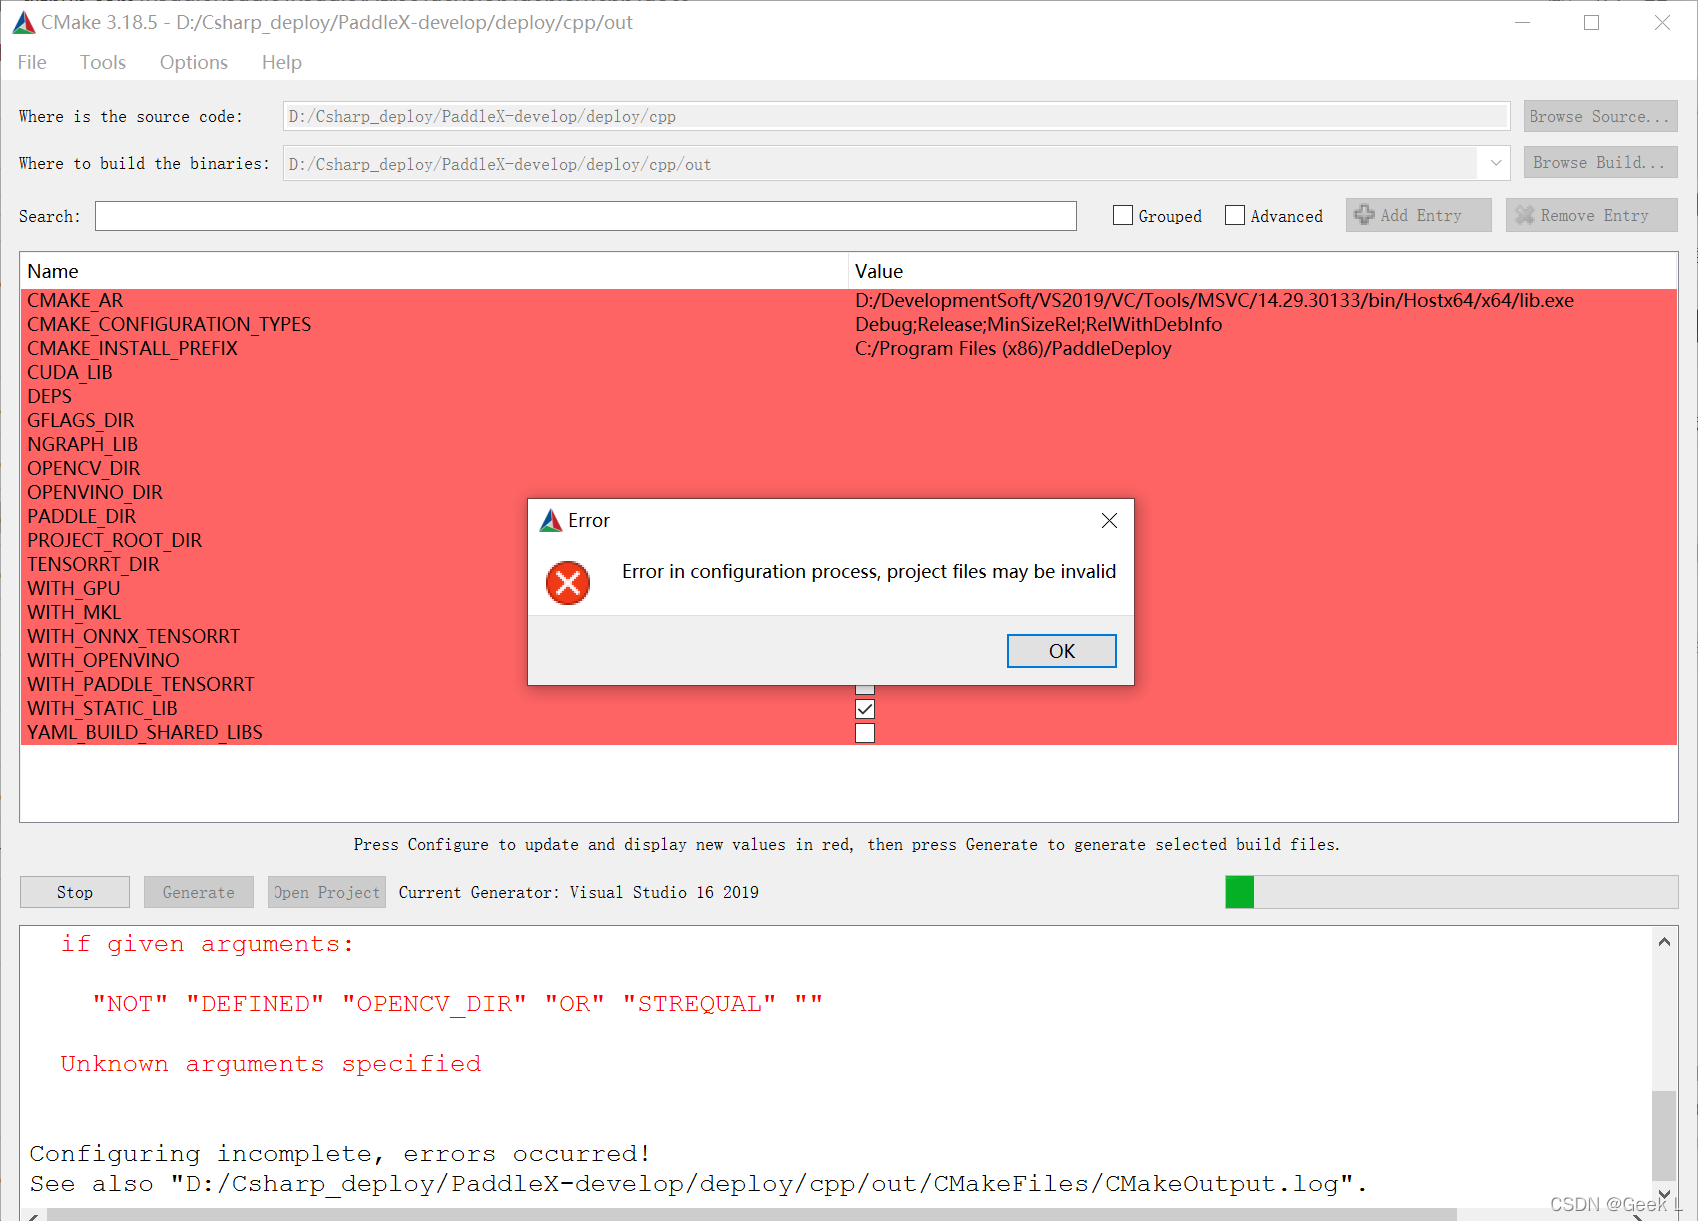
Task: Click the Add Entry plus icon
Action: click(x=1366, y=215)
